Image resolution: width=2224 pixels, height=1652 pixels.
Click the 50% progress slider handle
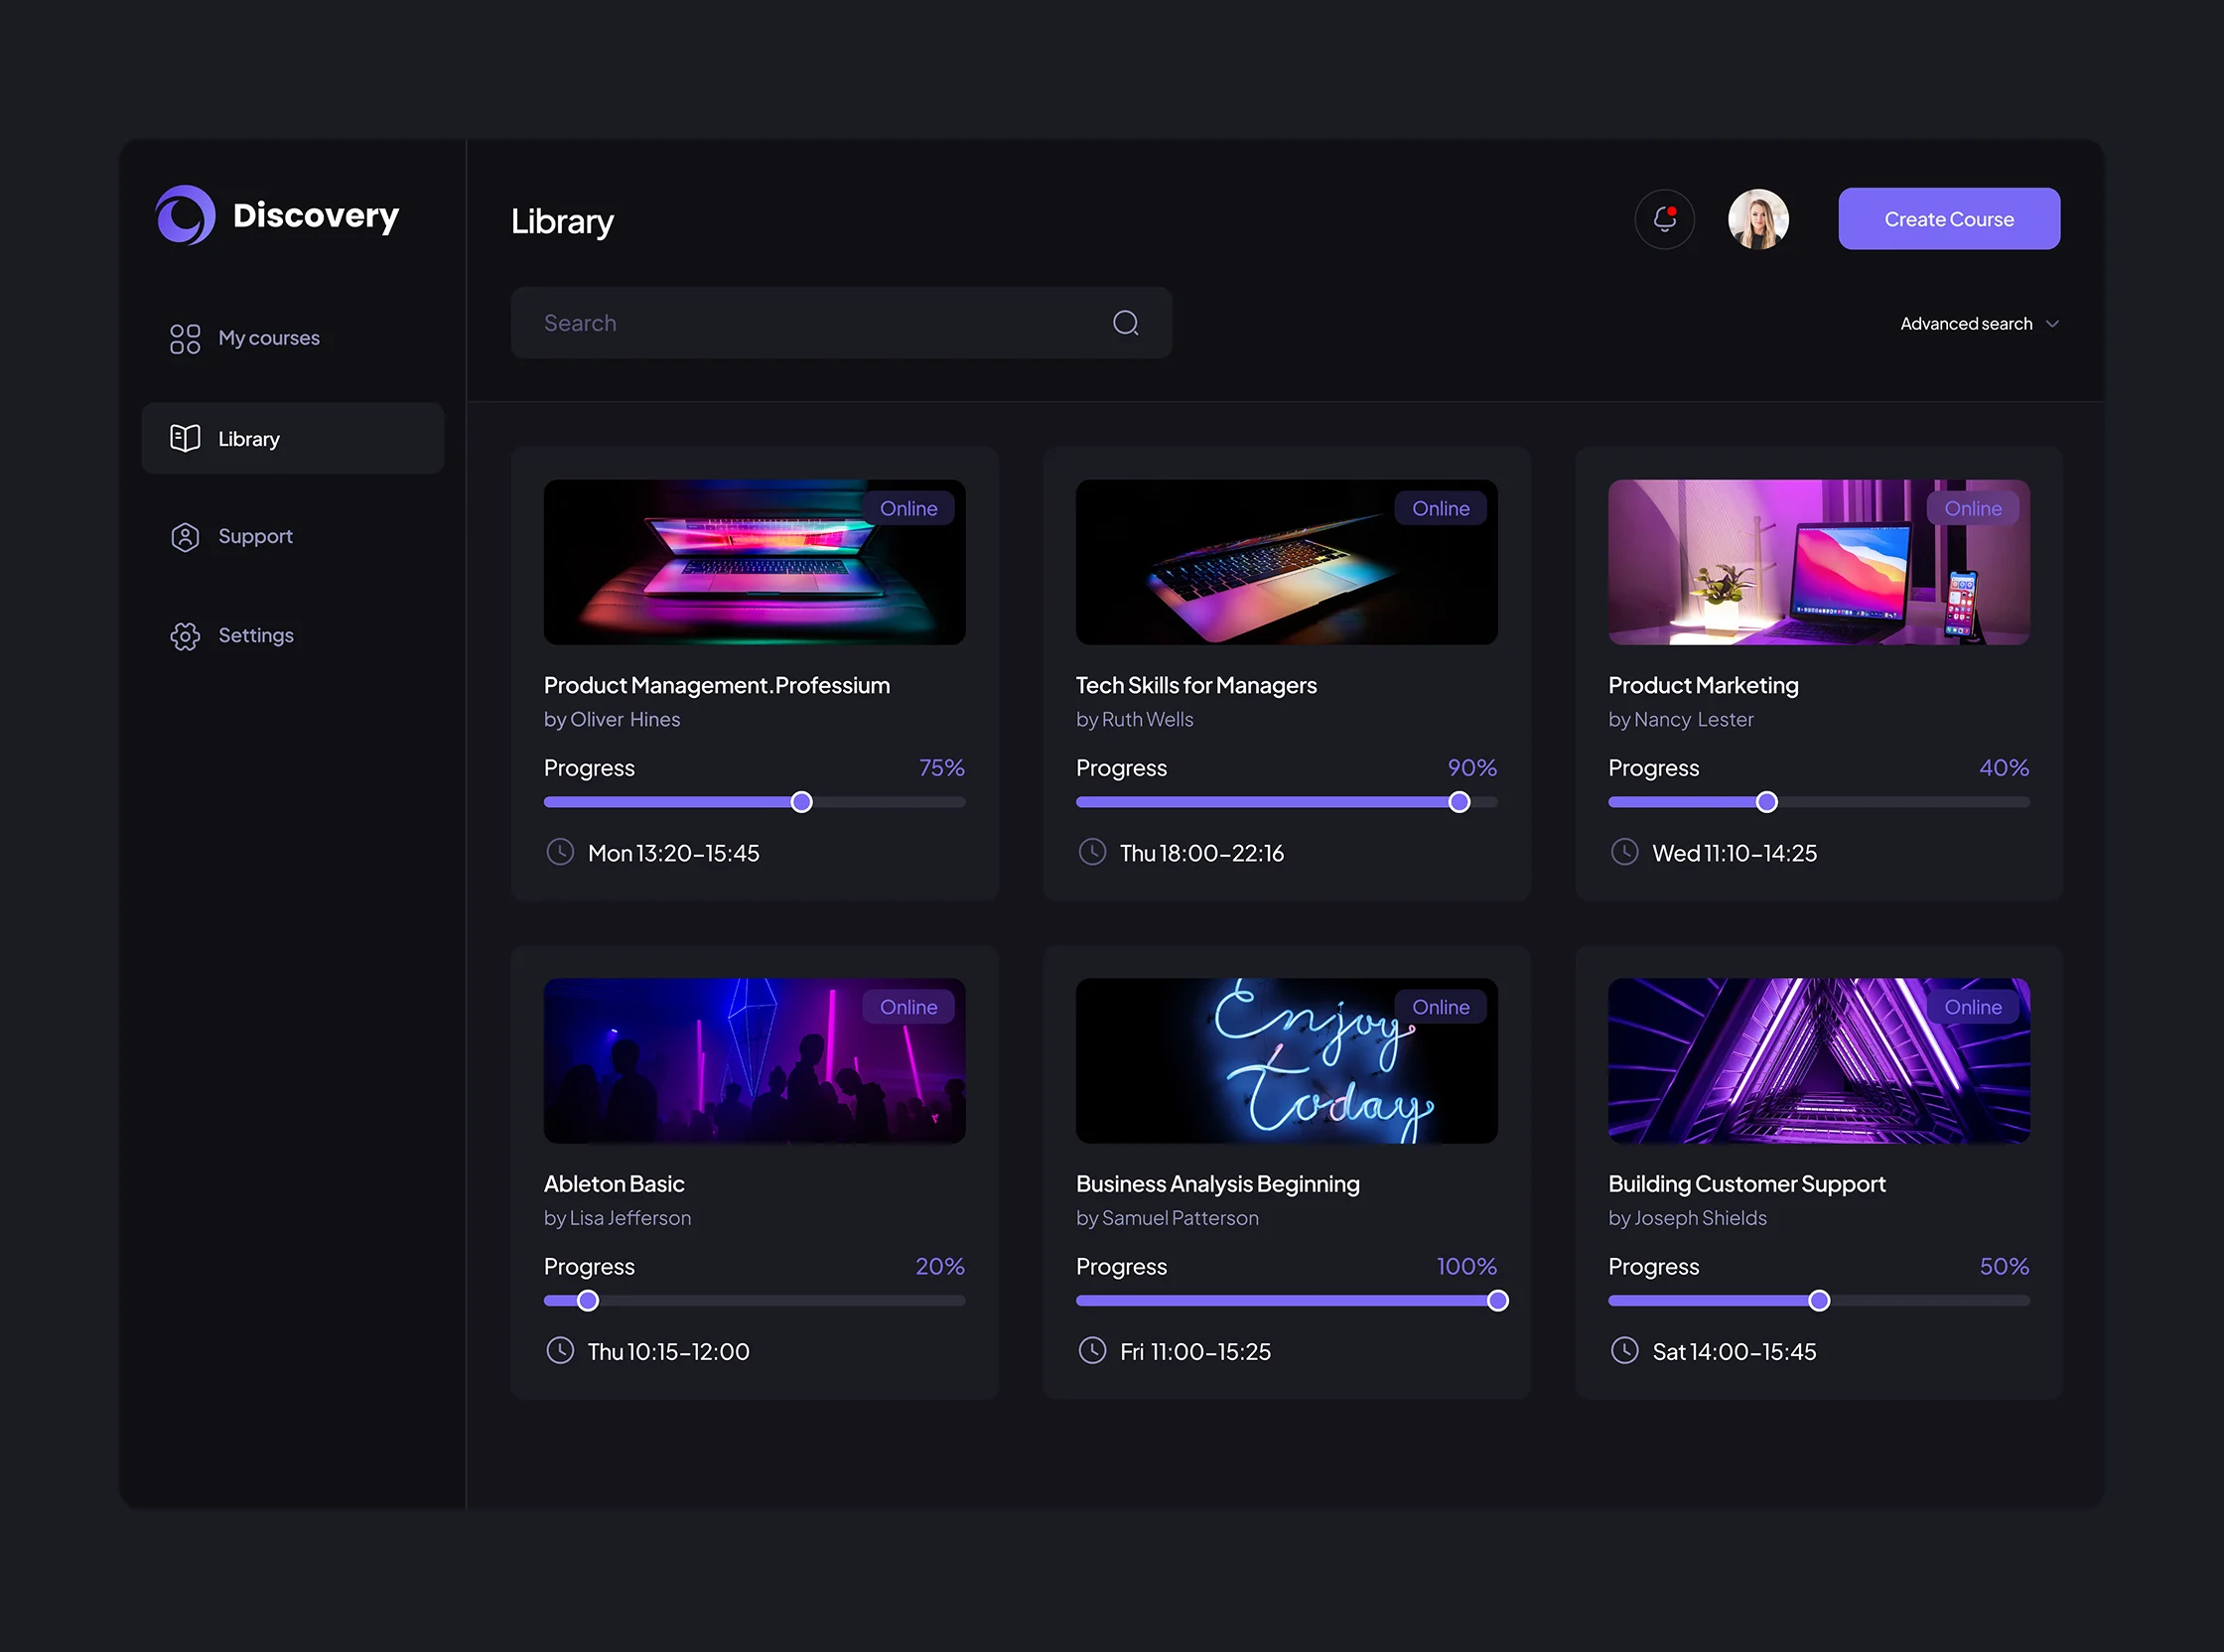[1819, 1301]
